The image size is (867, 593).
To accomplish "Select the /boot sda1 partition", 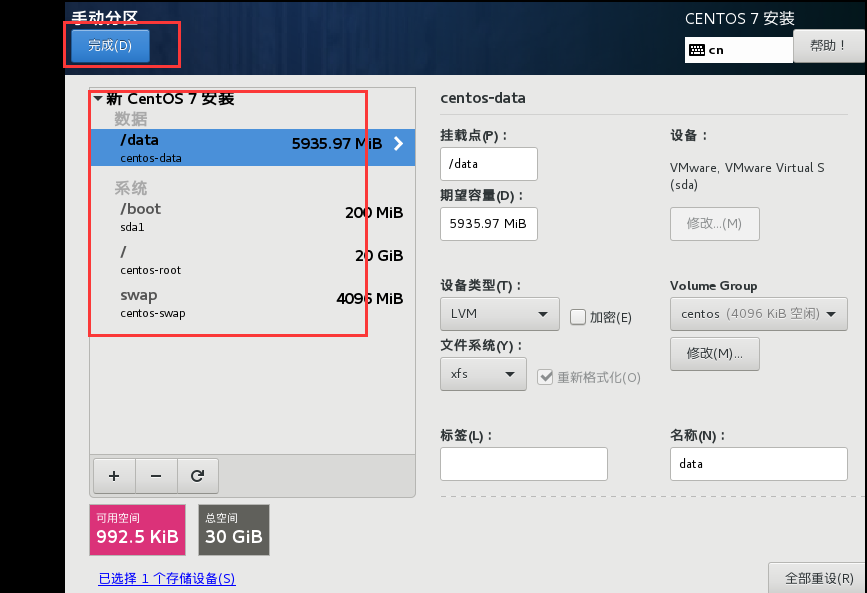I will point(253,216).
